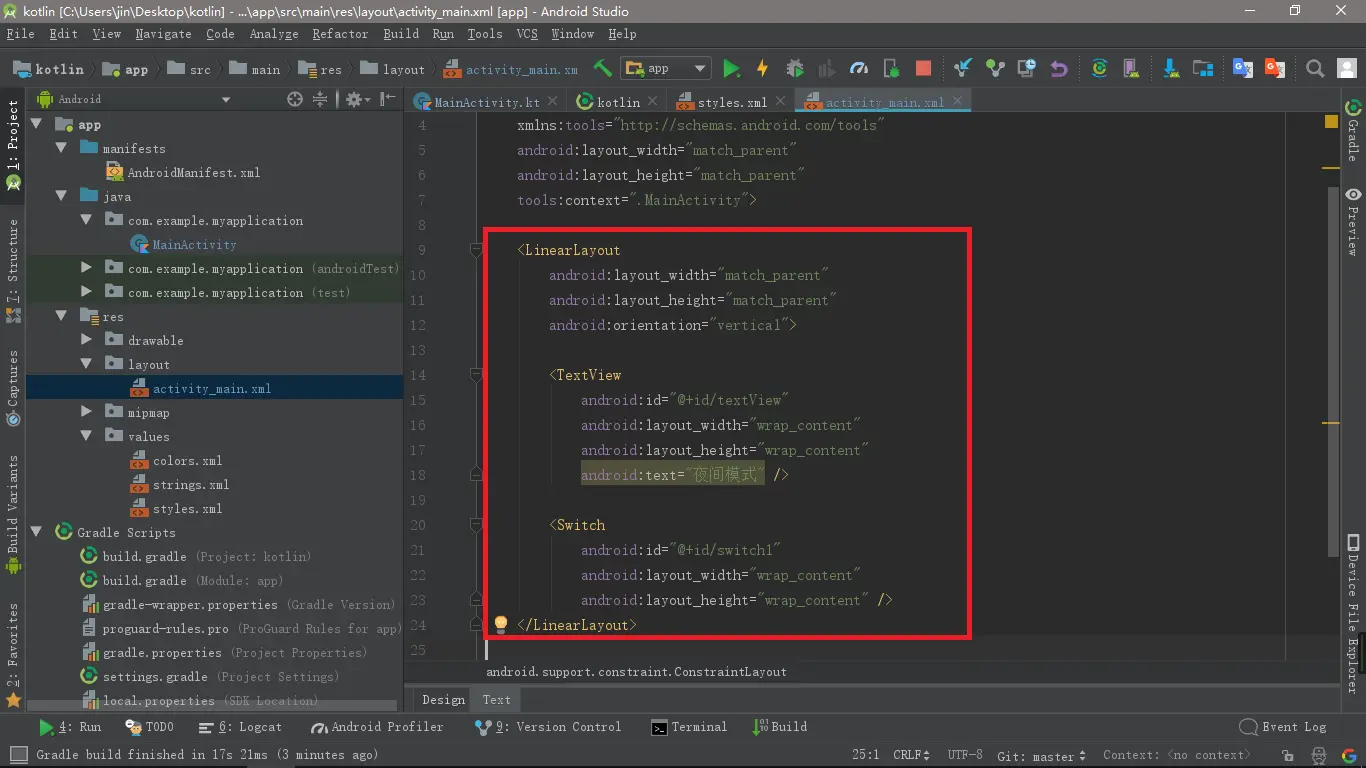The width and height of the screenshot is (1366, 768).
Task: Toggle the 2: Favorites side panel
Action: [13, 655]
